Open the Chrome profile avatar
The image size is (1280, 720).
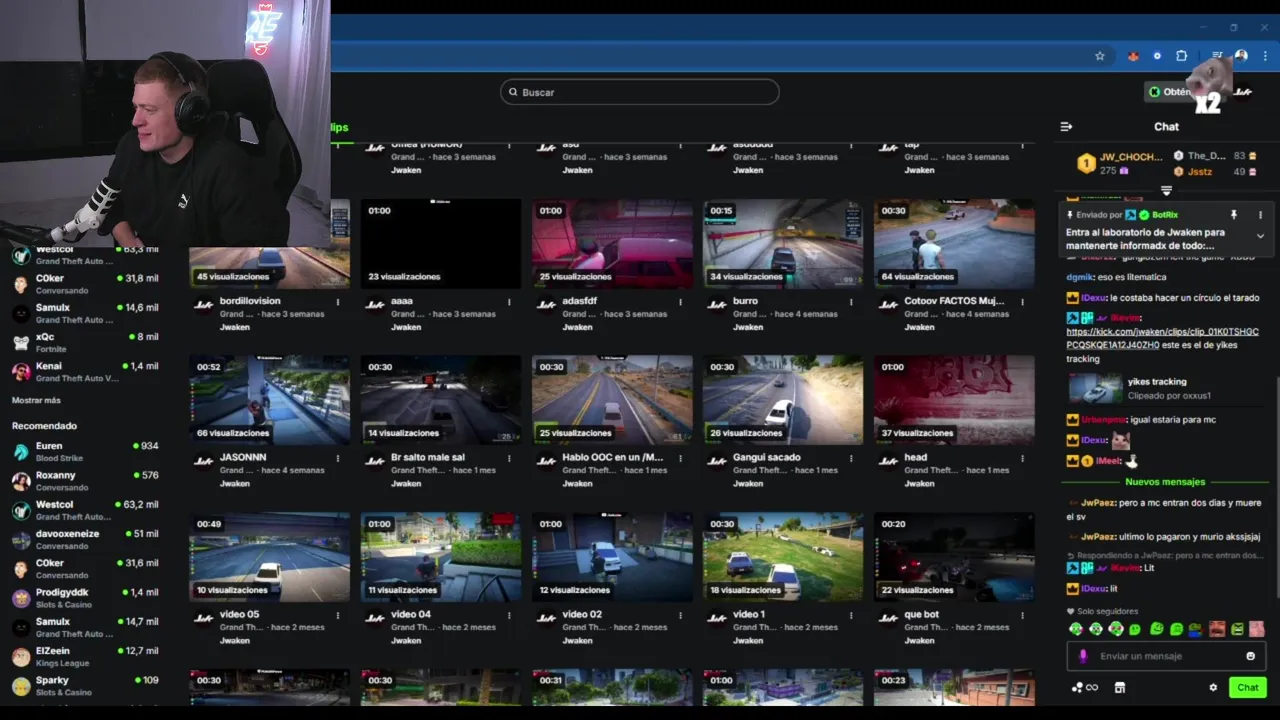point(1241,56)
